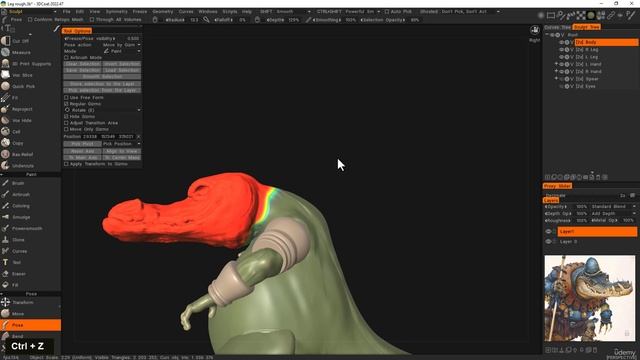
Task: Expand the L Hand tree node
Action: click(x=556, y=64)
